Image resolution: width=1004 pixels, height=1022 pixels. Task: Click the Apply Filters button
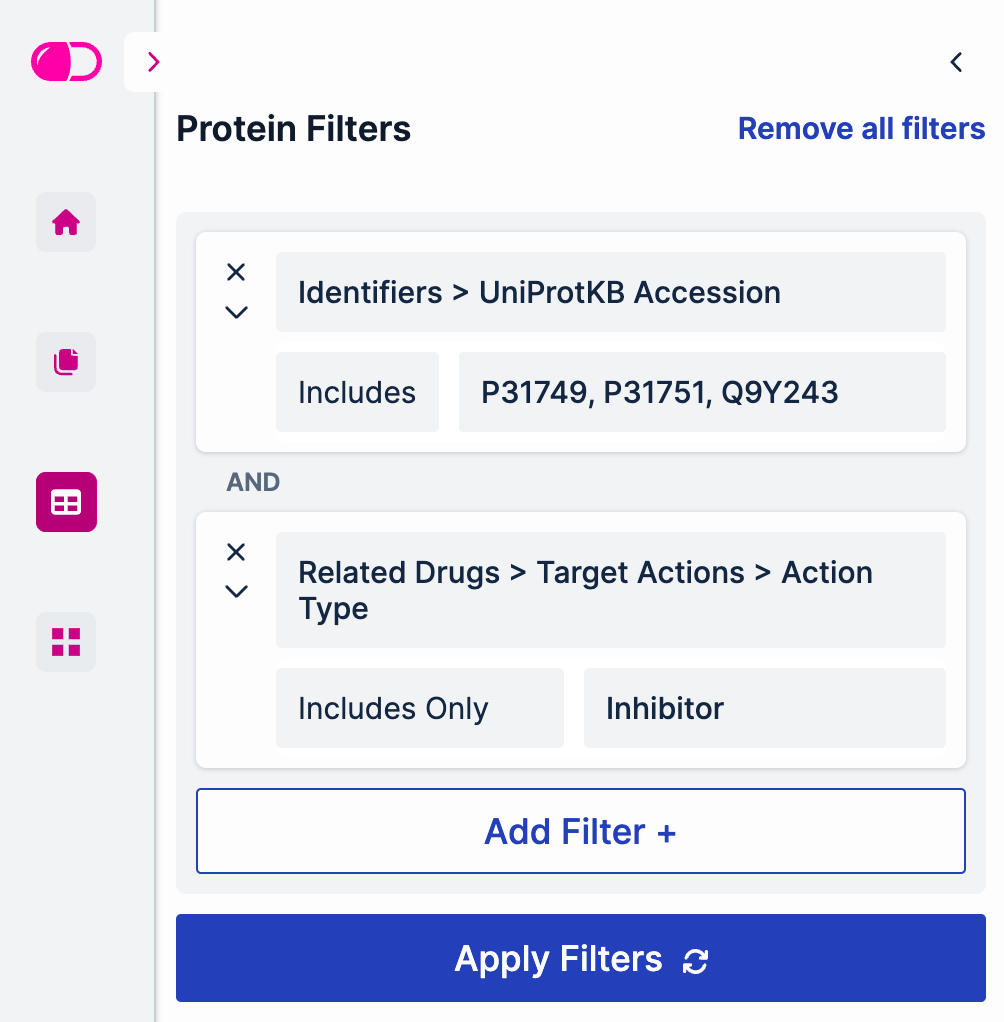(580, 958)
